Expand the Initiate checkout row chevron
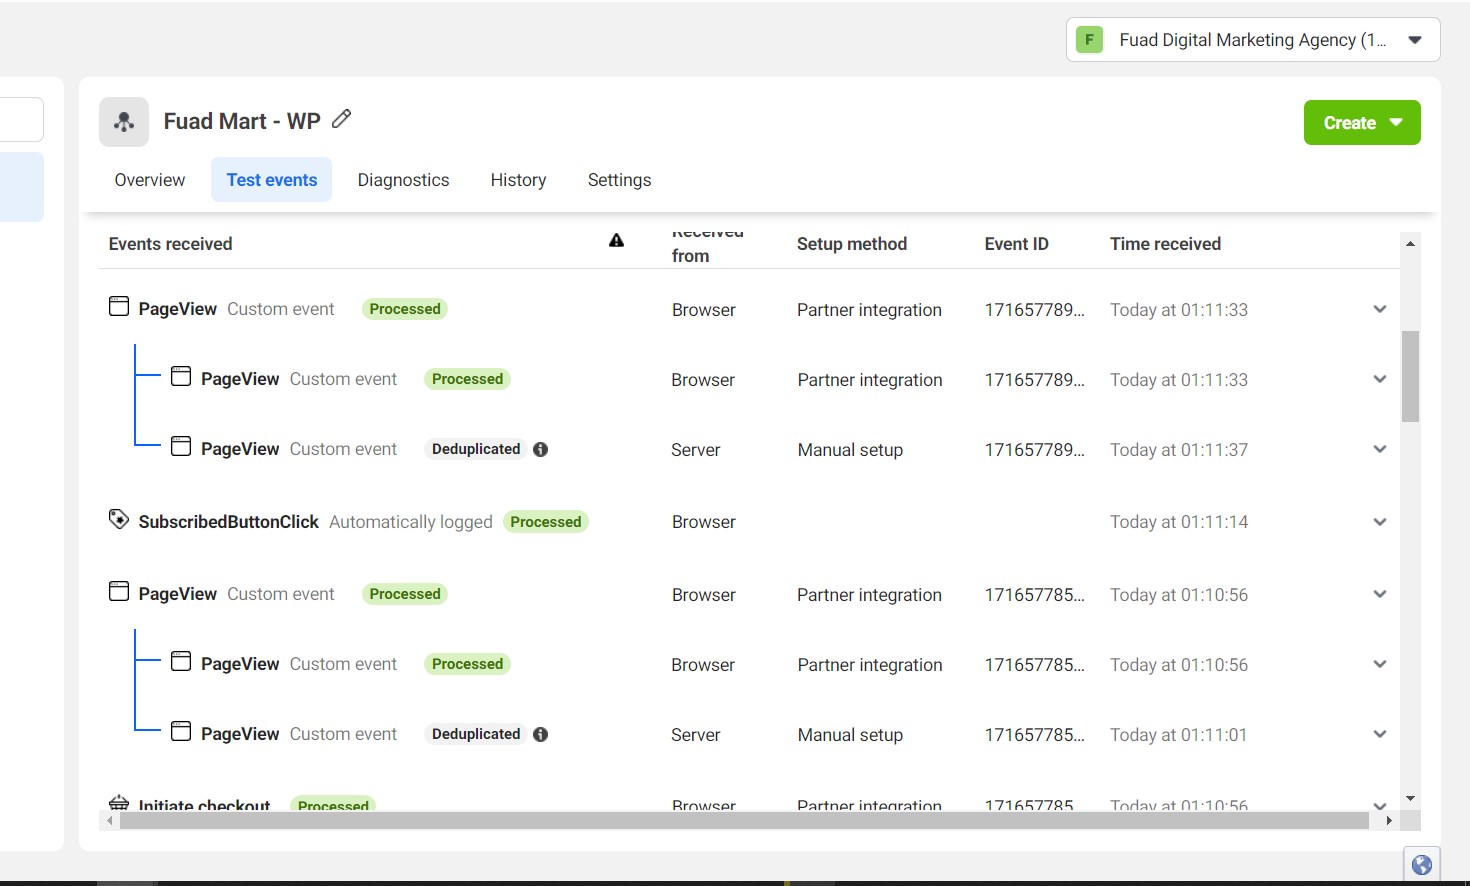Viewport: 1470px width, 886px height. (1380, 805)
